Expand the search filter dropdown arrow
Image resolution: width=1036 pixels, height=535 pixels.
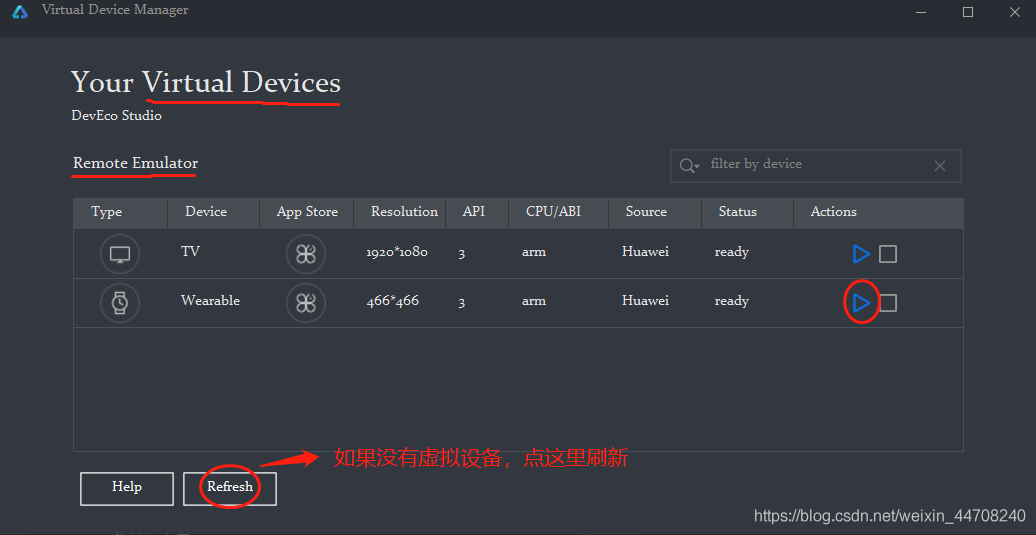690,166
